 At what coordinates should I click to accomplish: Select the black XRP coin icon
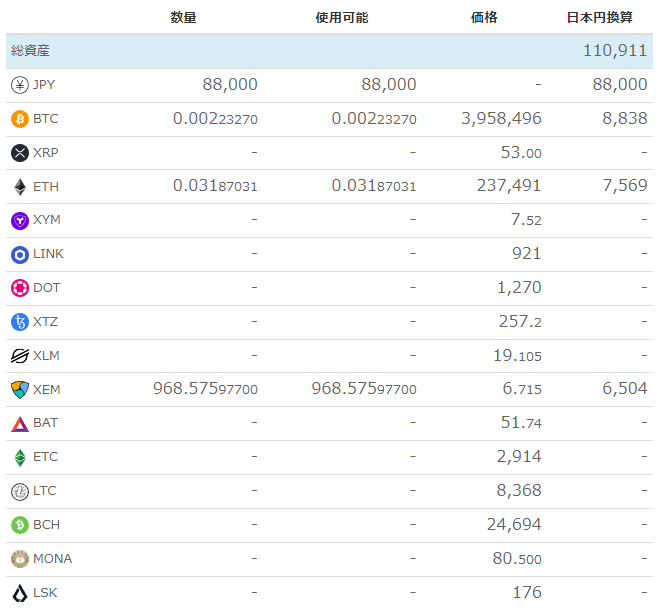(20, 153)
